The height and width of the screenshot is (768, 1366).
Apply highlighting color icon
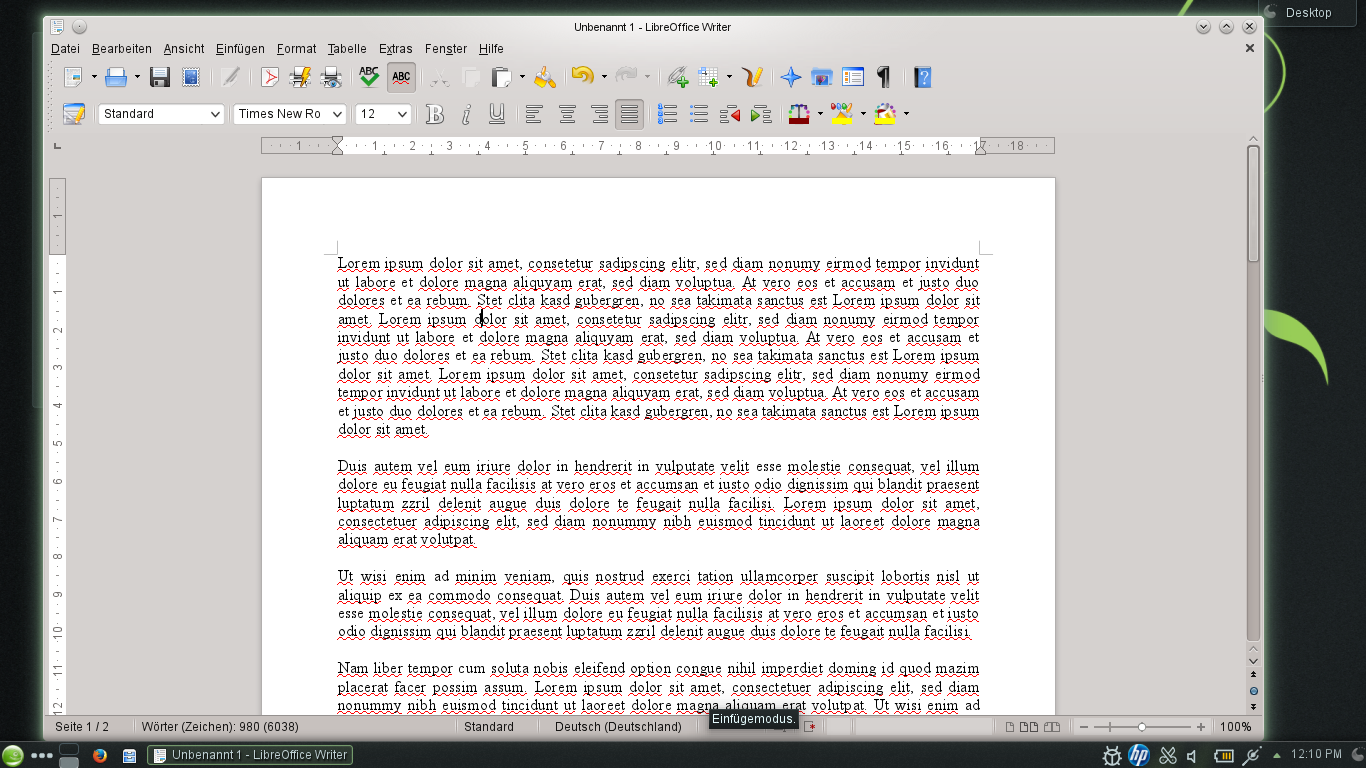(x=842, y=114)
